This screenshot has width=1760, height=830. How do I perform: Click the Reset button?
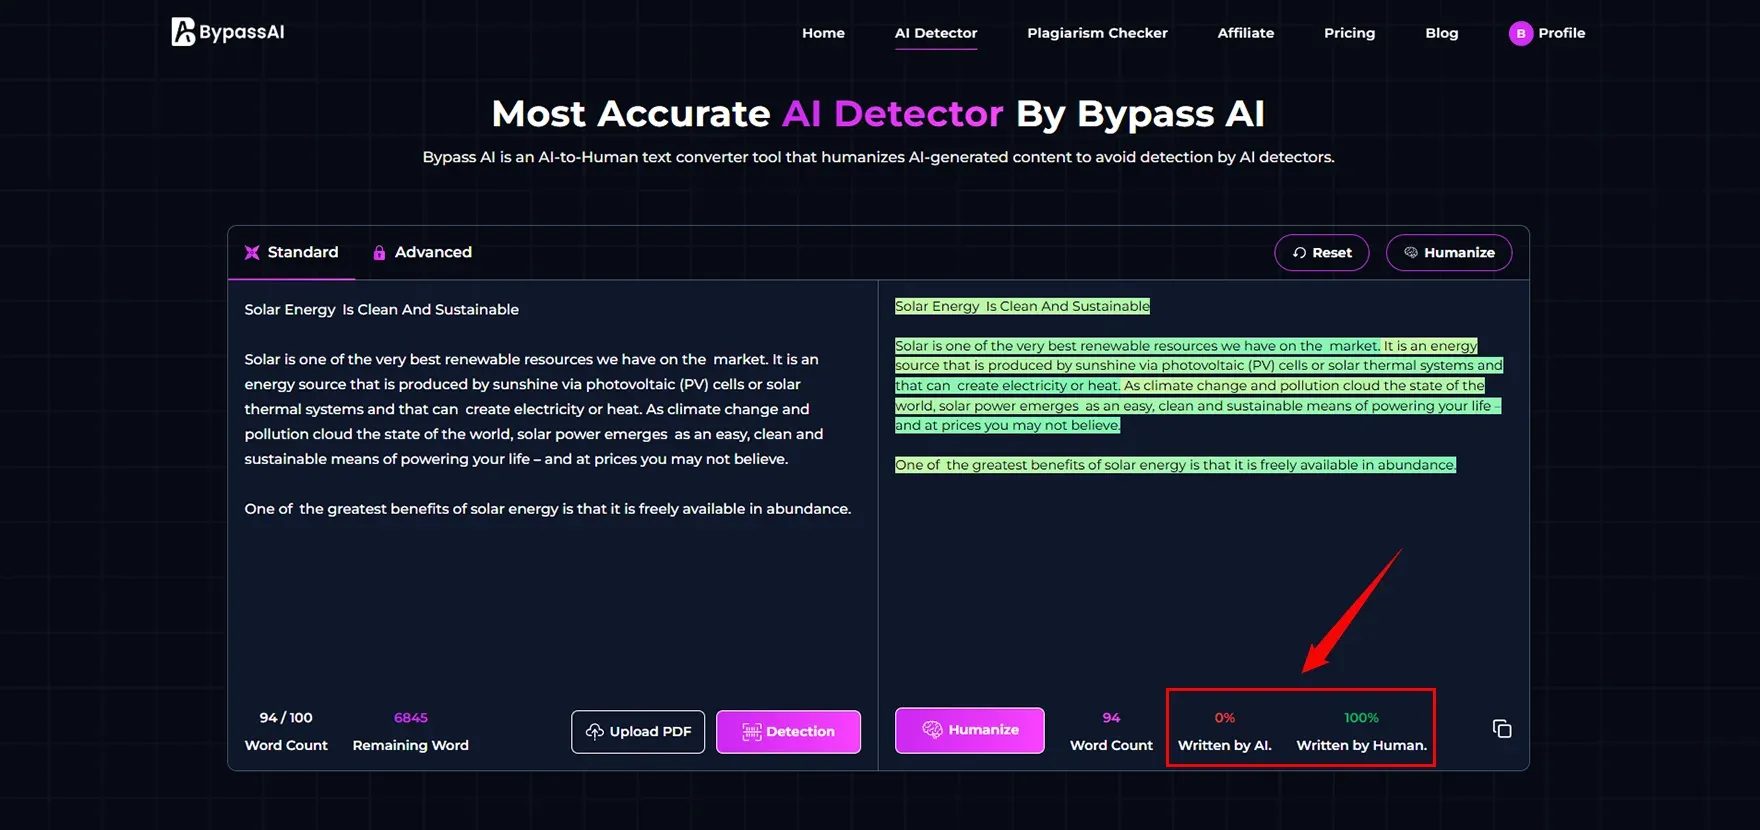coord(1322,253)
